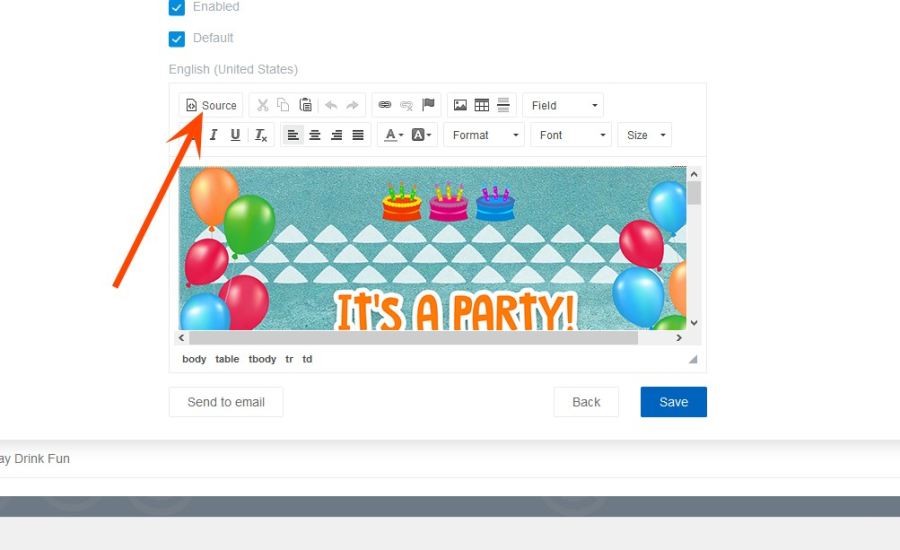Viewport: 900px width, 550px height.
Task: Click the Anchor flag icon
Action: [x=428, y=105]
